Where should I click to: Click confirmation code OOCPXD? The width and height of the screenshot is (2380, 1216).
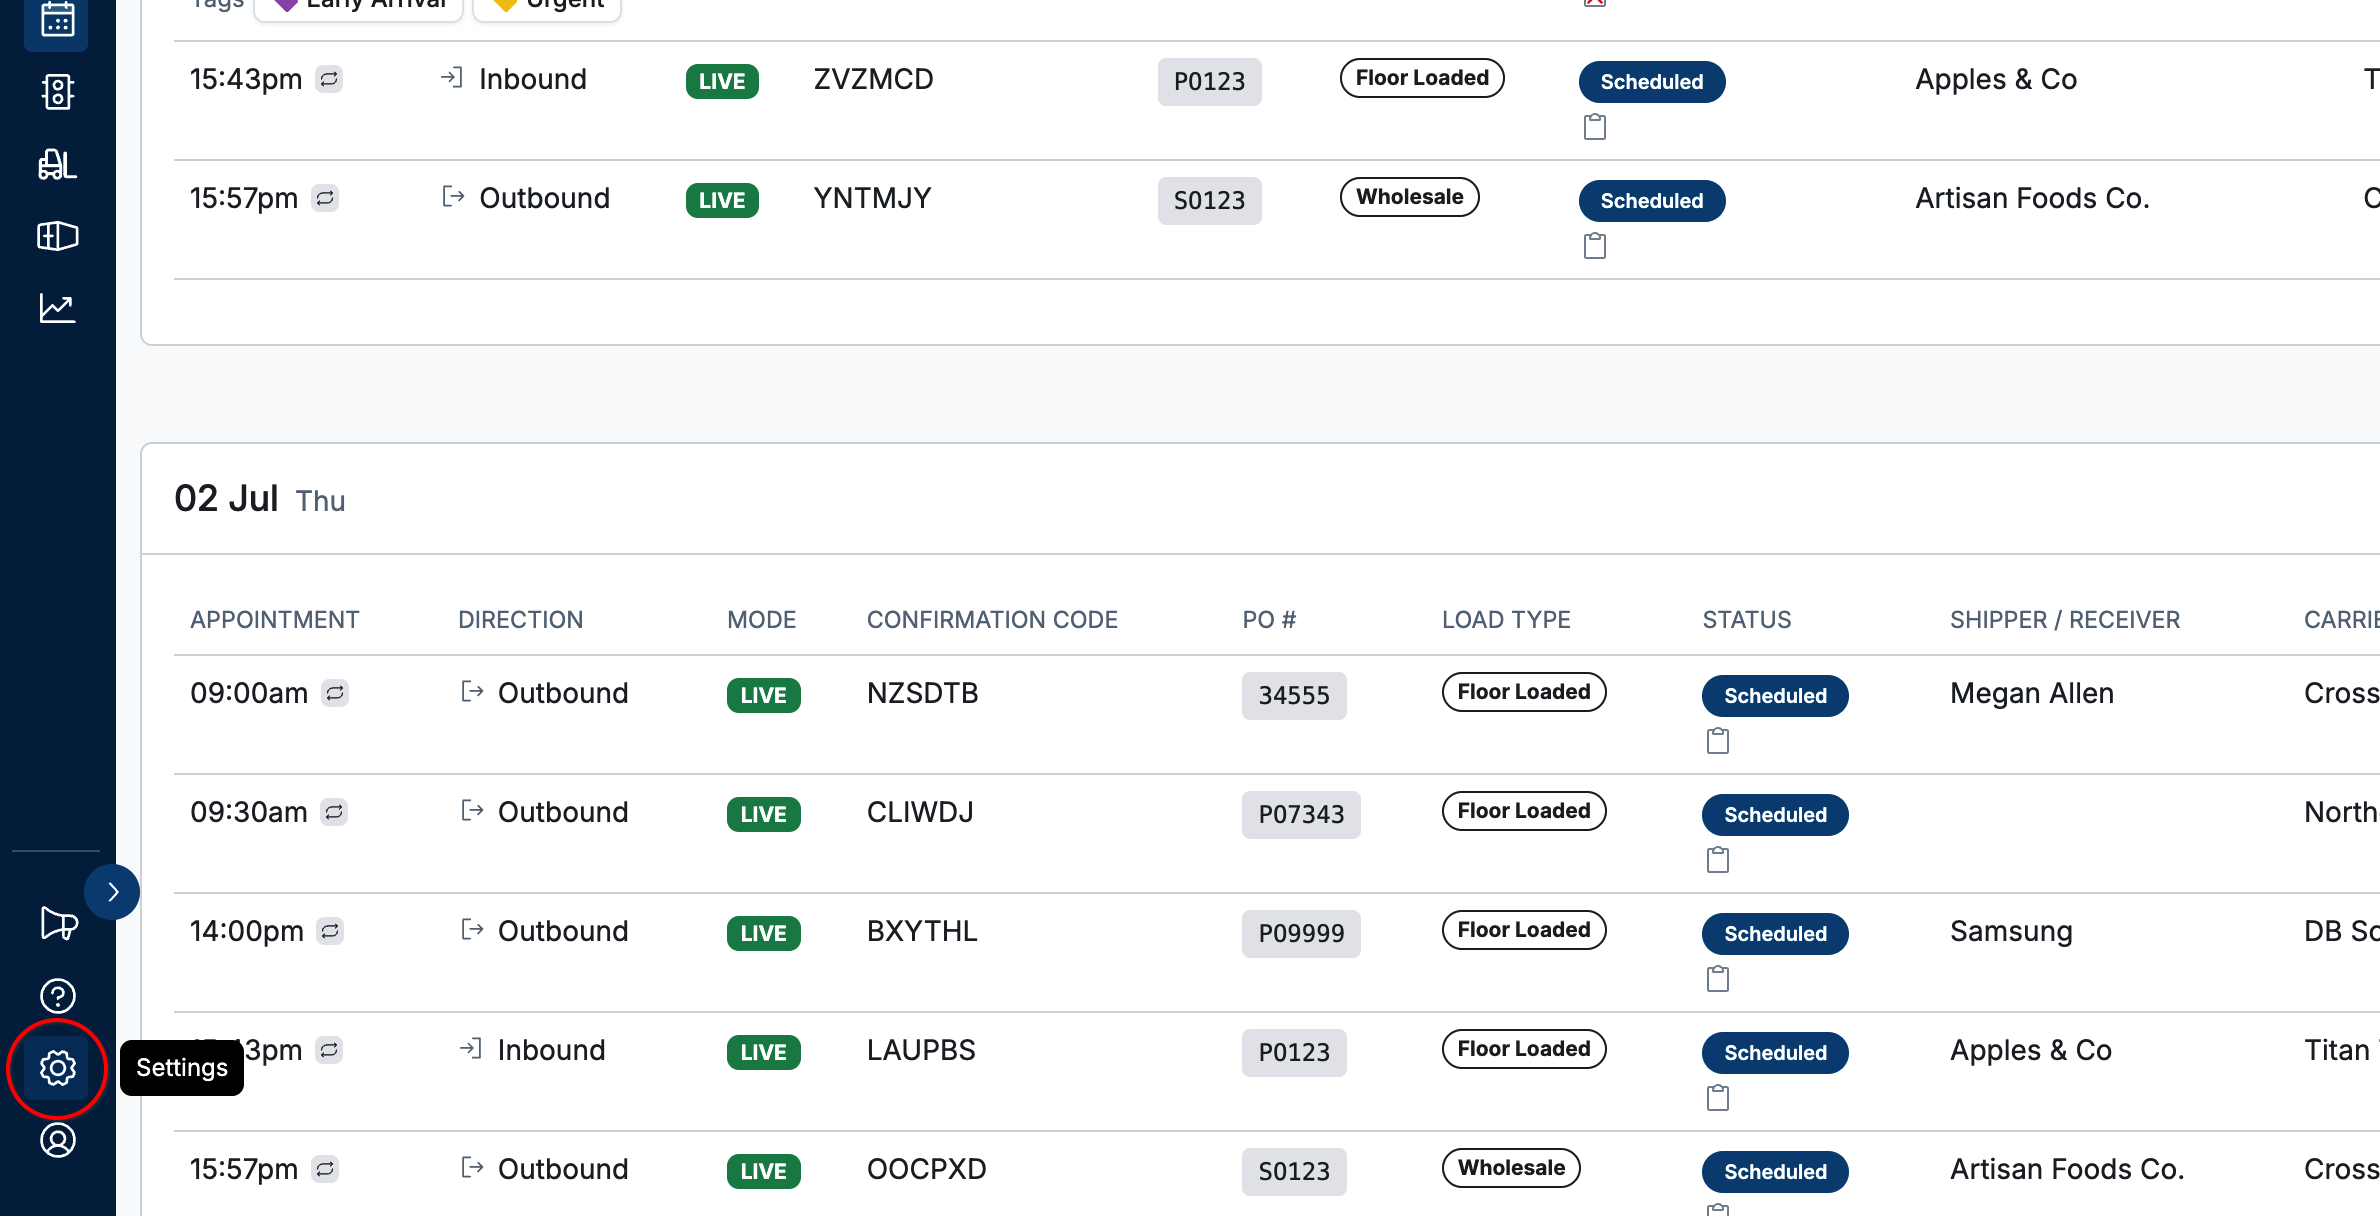pos(927,1169)
